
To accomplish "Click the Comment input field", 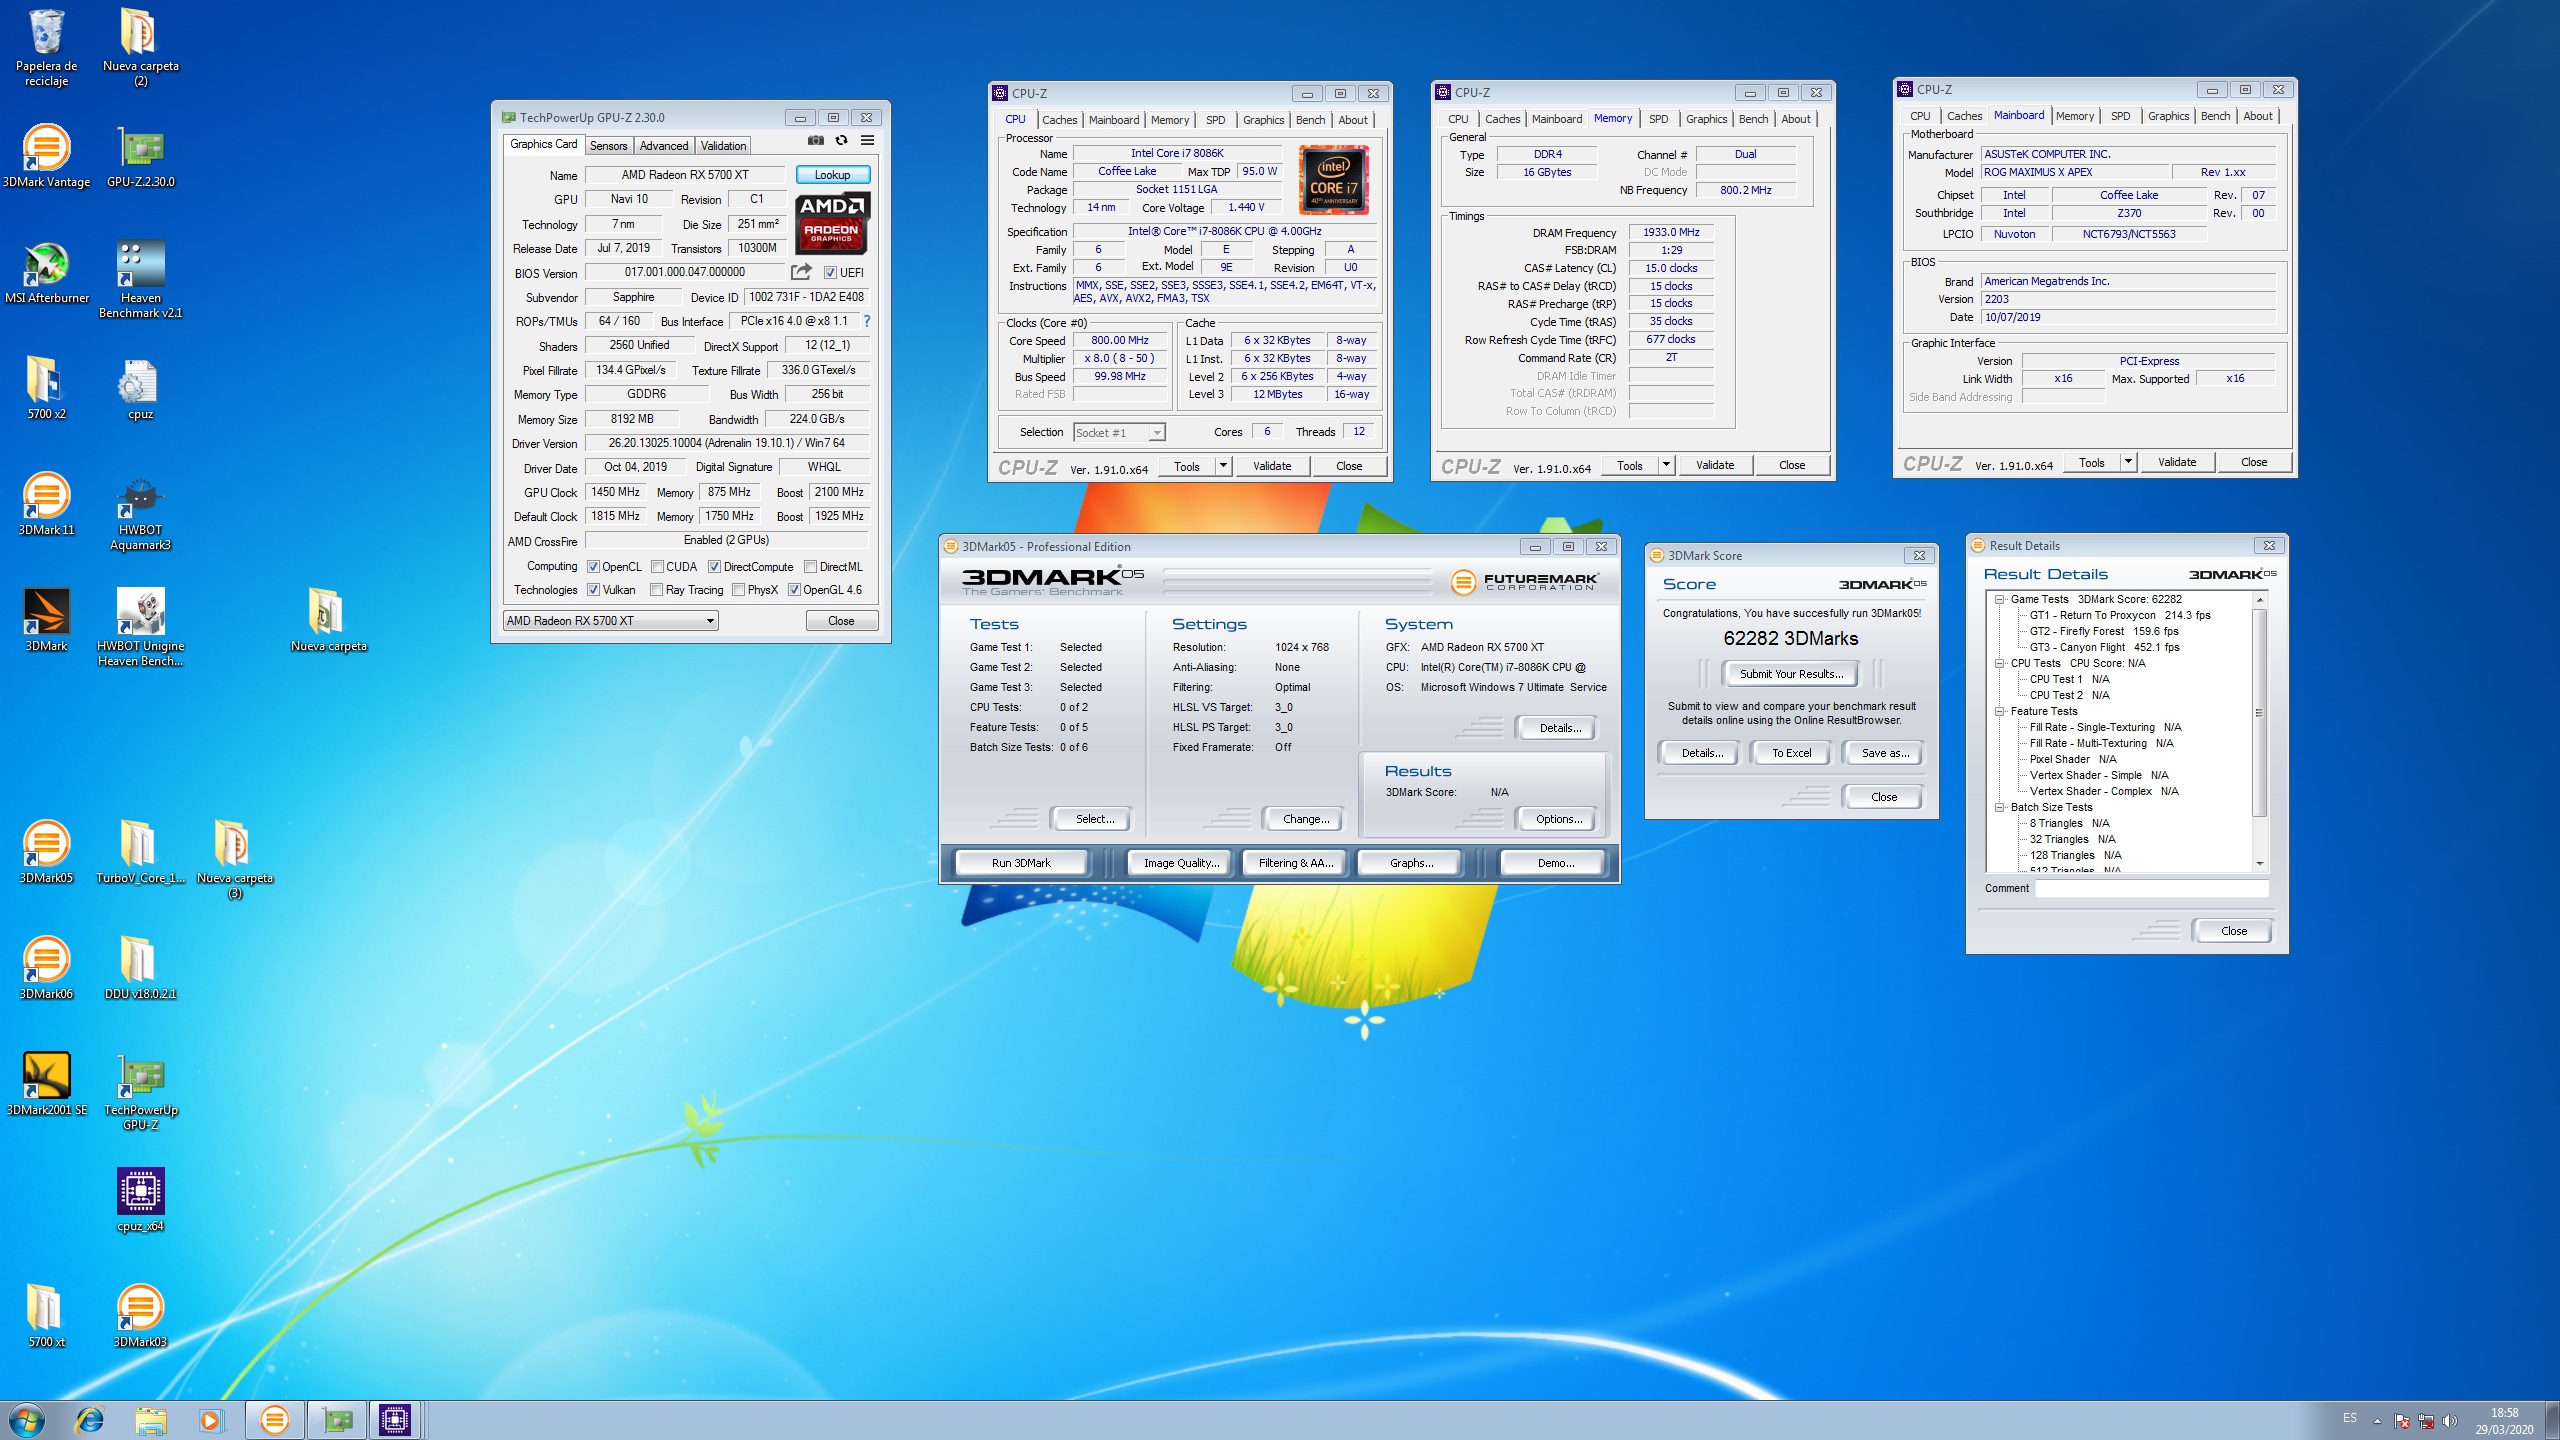I will 2152,889.
